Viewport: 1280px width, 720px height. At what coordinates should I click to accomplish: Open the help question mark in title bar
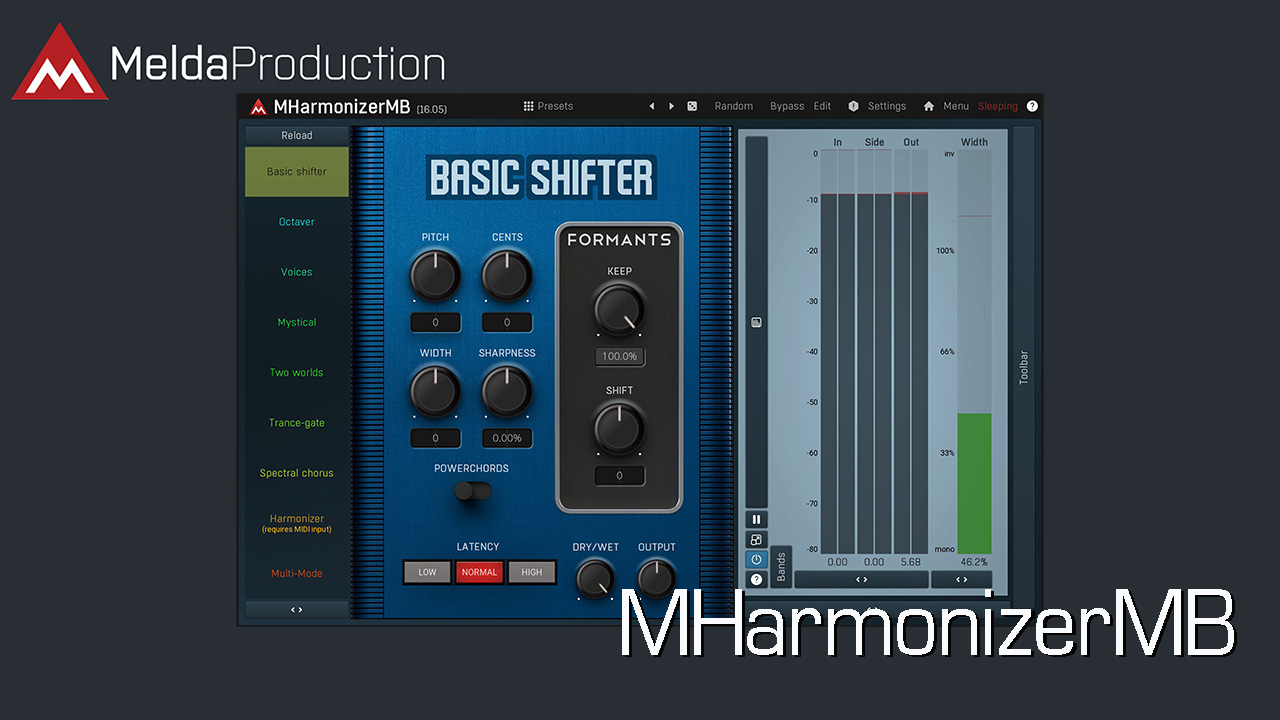[x=1032, y=106]
